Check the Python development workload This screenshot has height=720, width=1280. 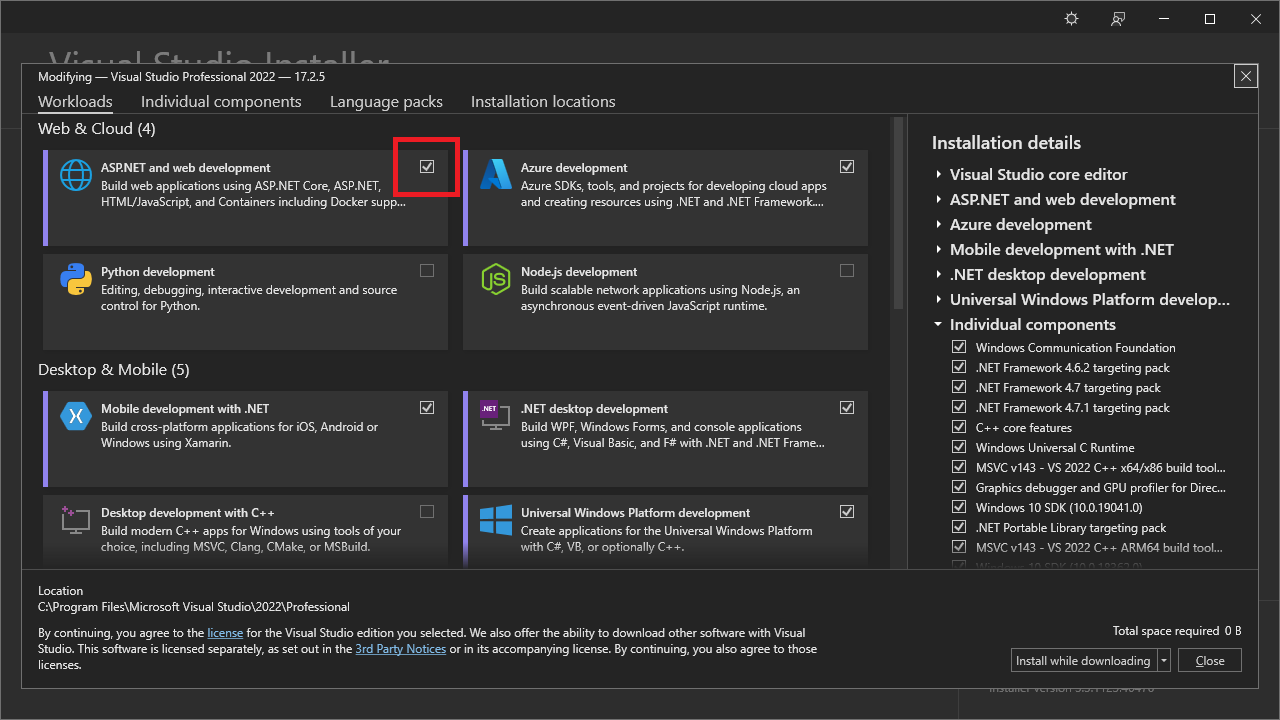tap(427, 271)
